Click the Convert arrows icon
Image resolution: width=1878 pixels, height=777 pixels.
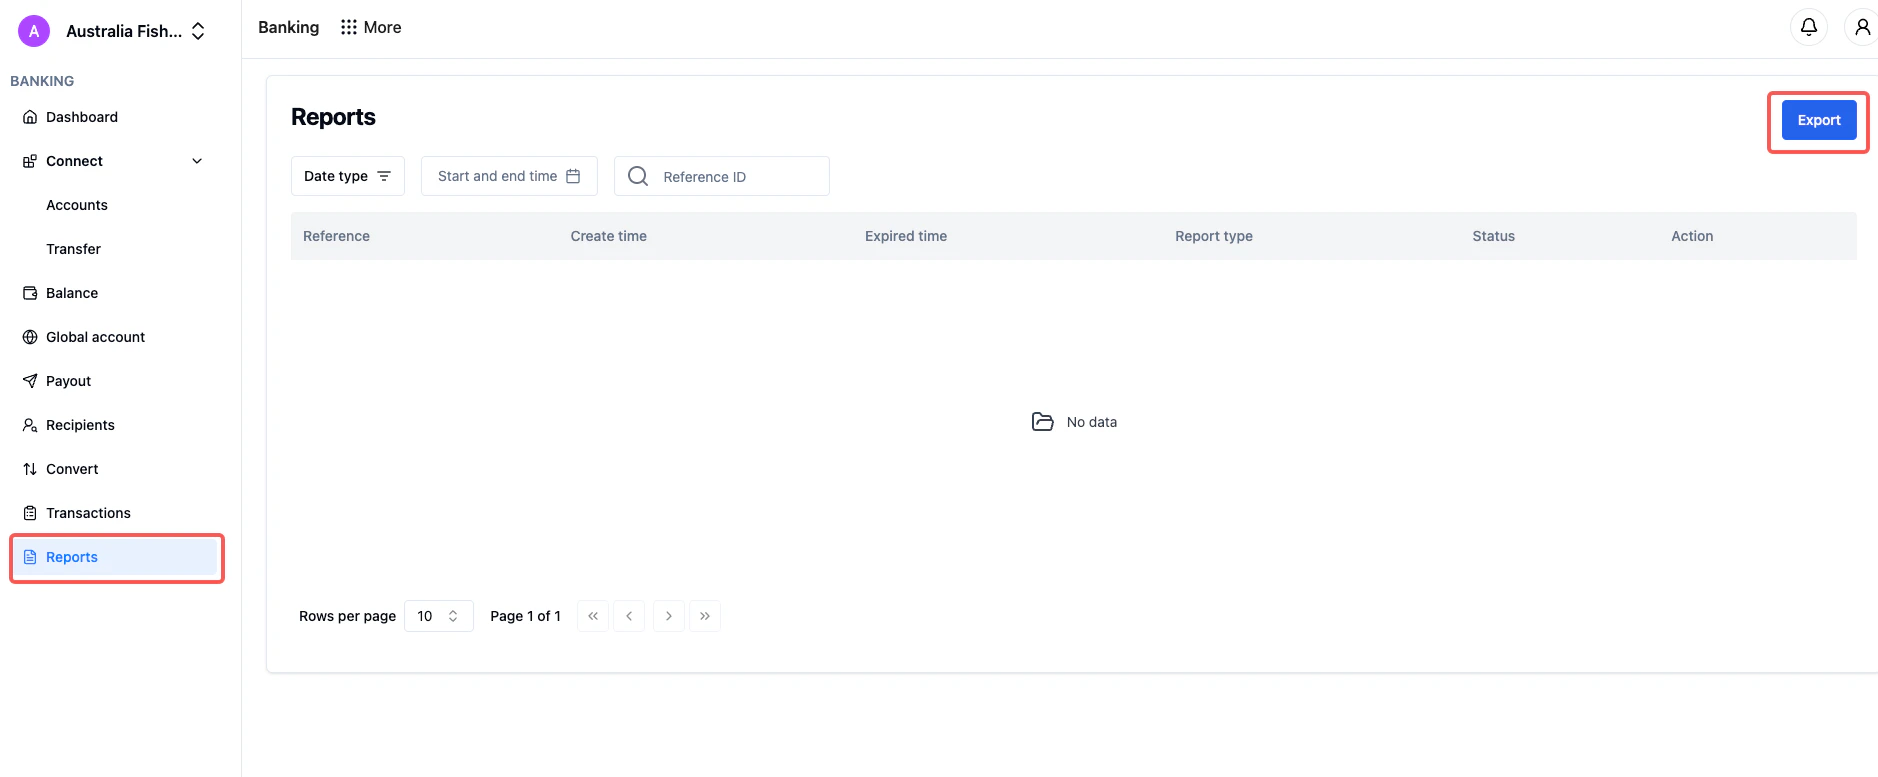(x=30, y=469)
